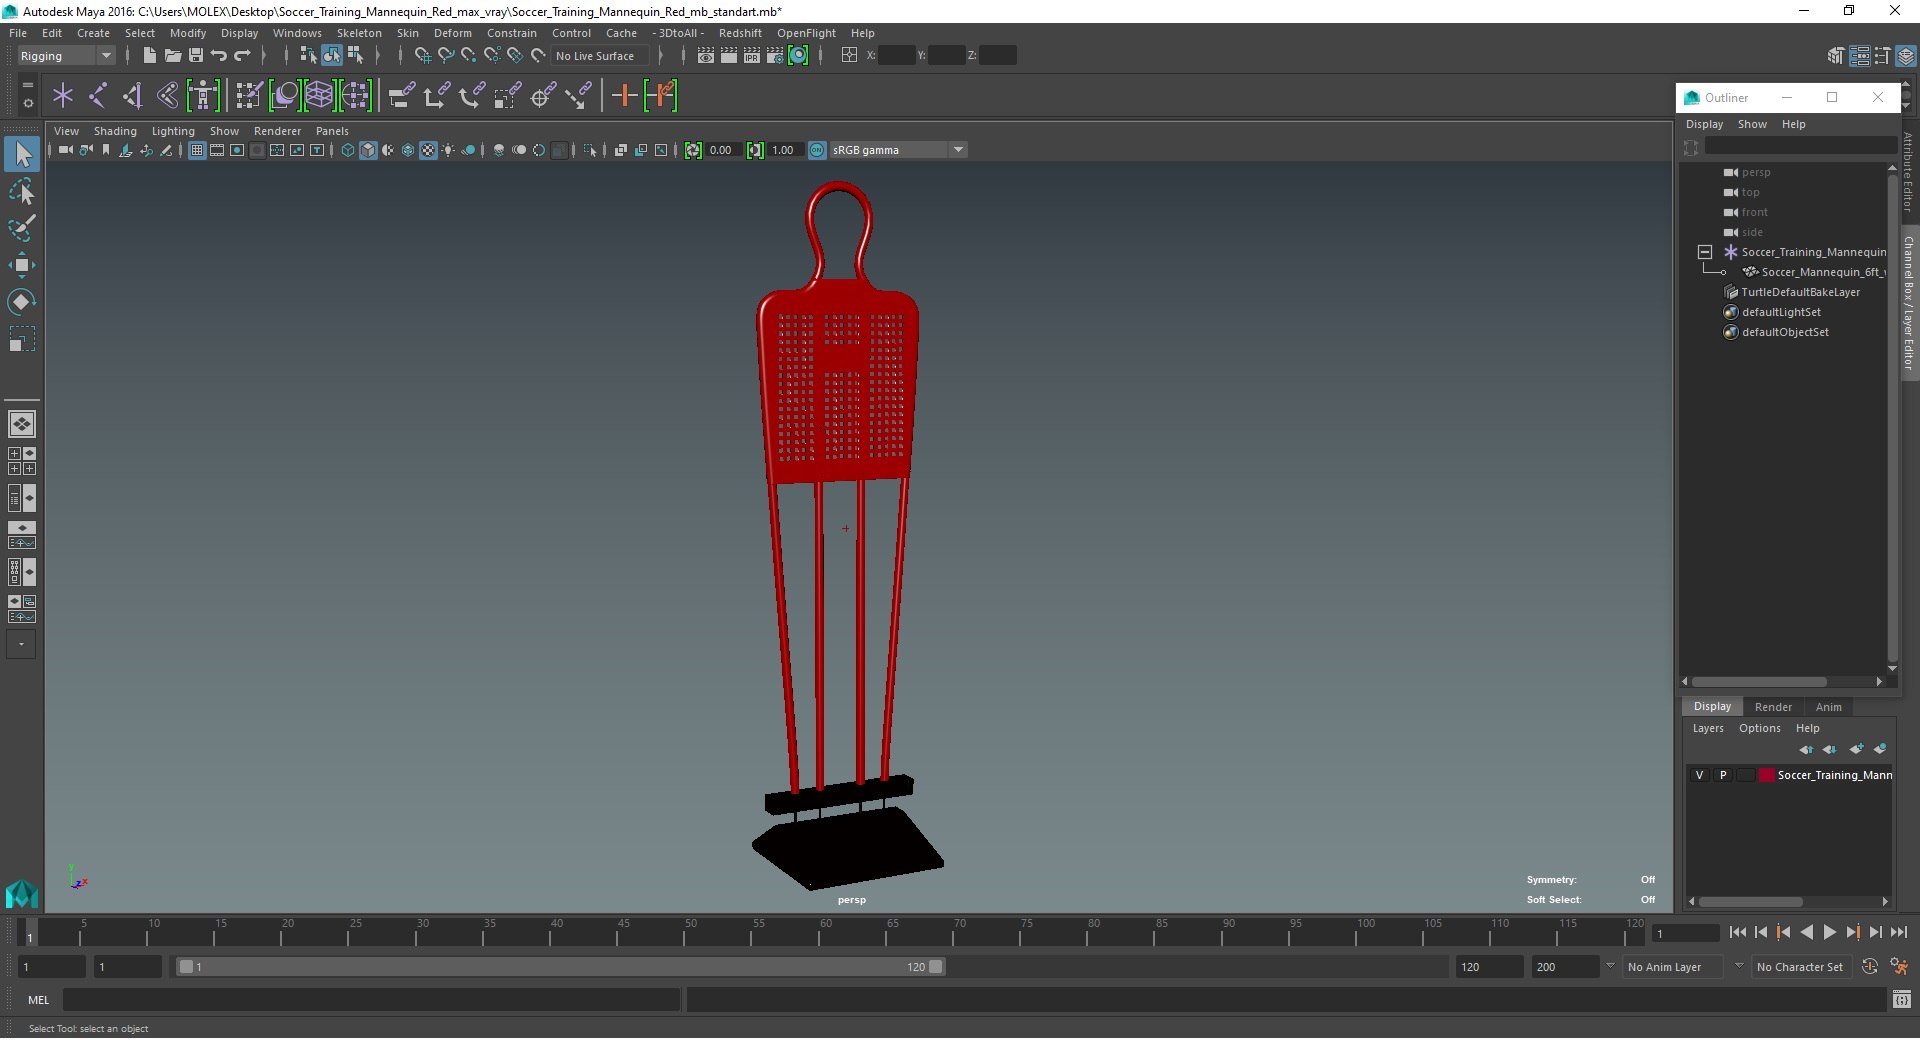Expand the panel layout quick menu arrow
Image resolution: width=1920 pixels, height=1040 pixels.
pyautogui.click(x=21, y=644)
